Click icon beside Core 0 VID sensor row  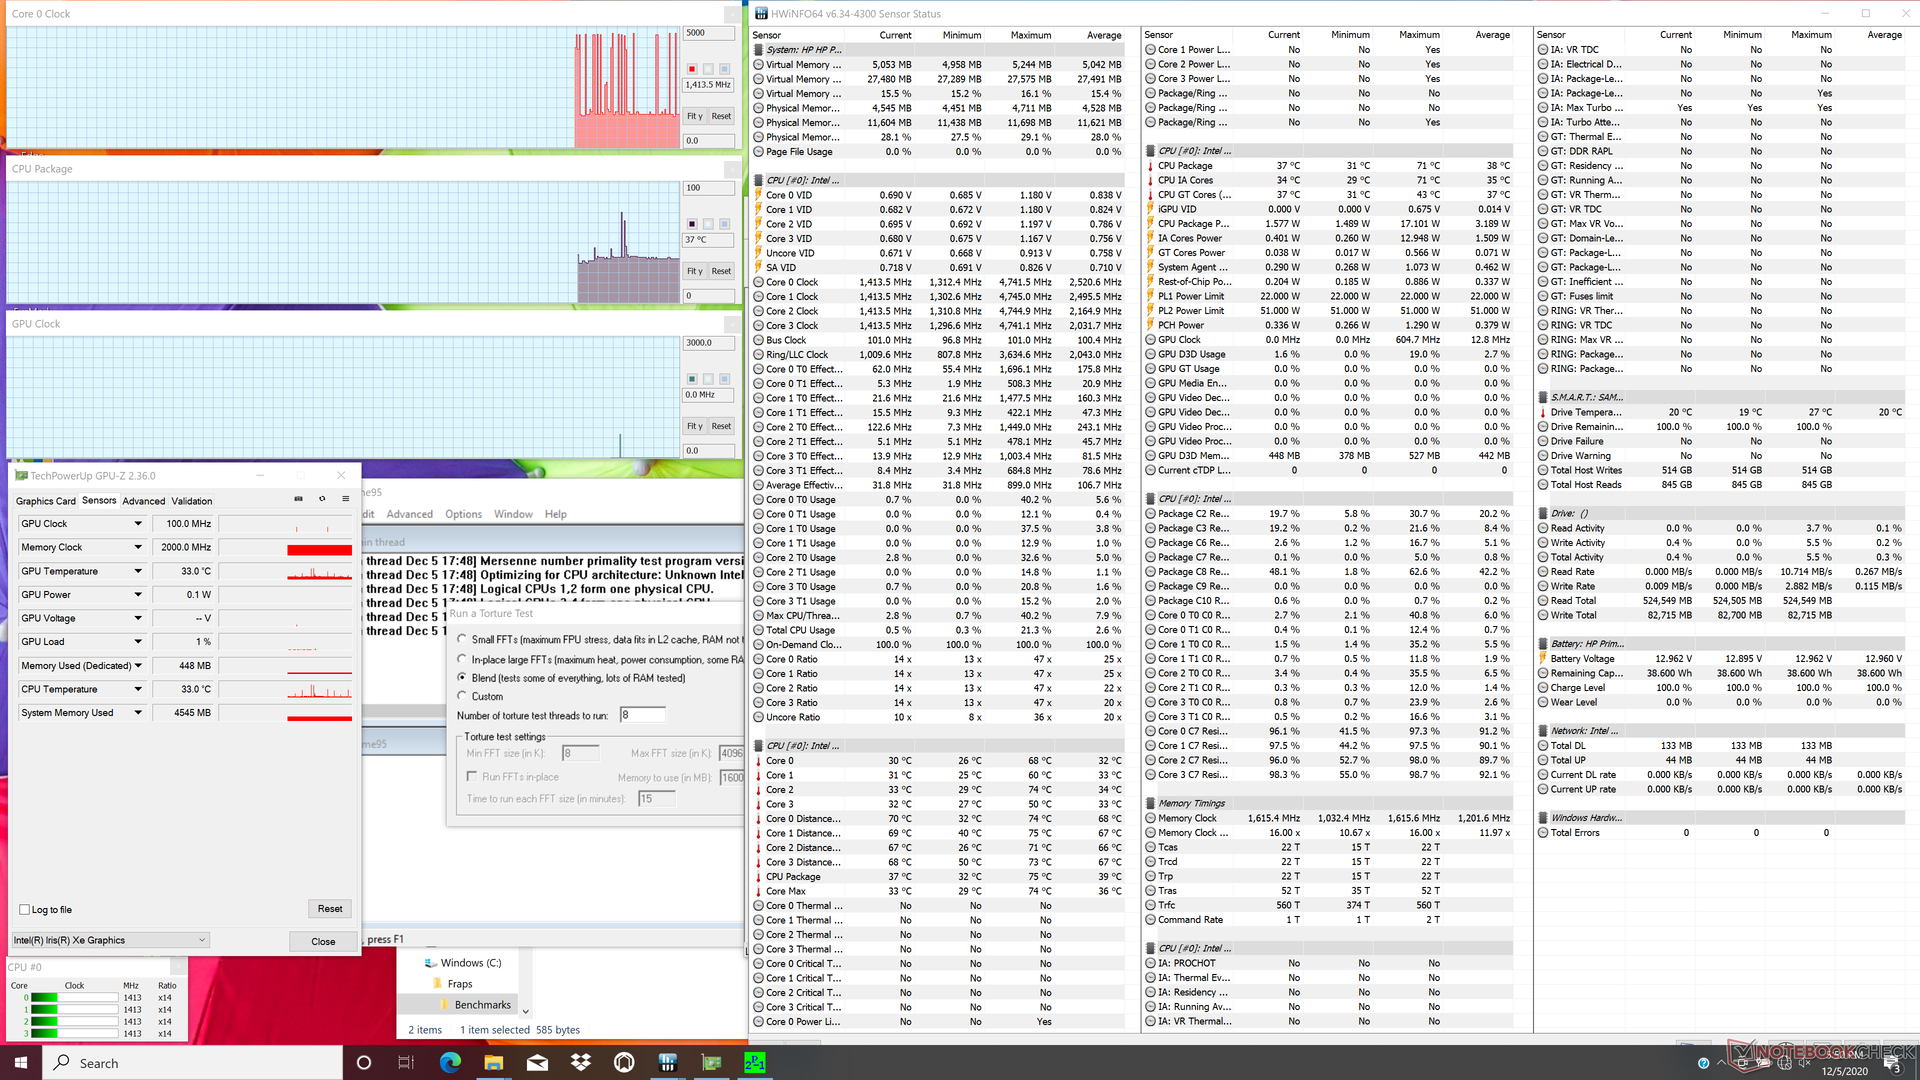pos(758,195)
